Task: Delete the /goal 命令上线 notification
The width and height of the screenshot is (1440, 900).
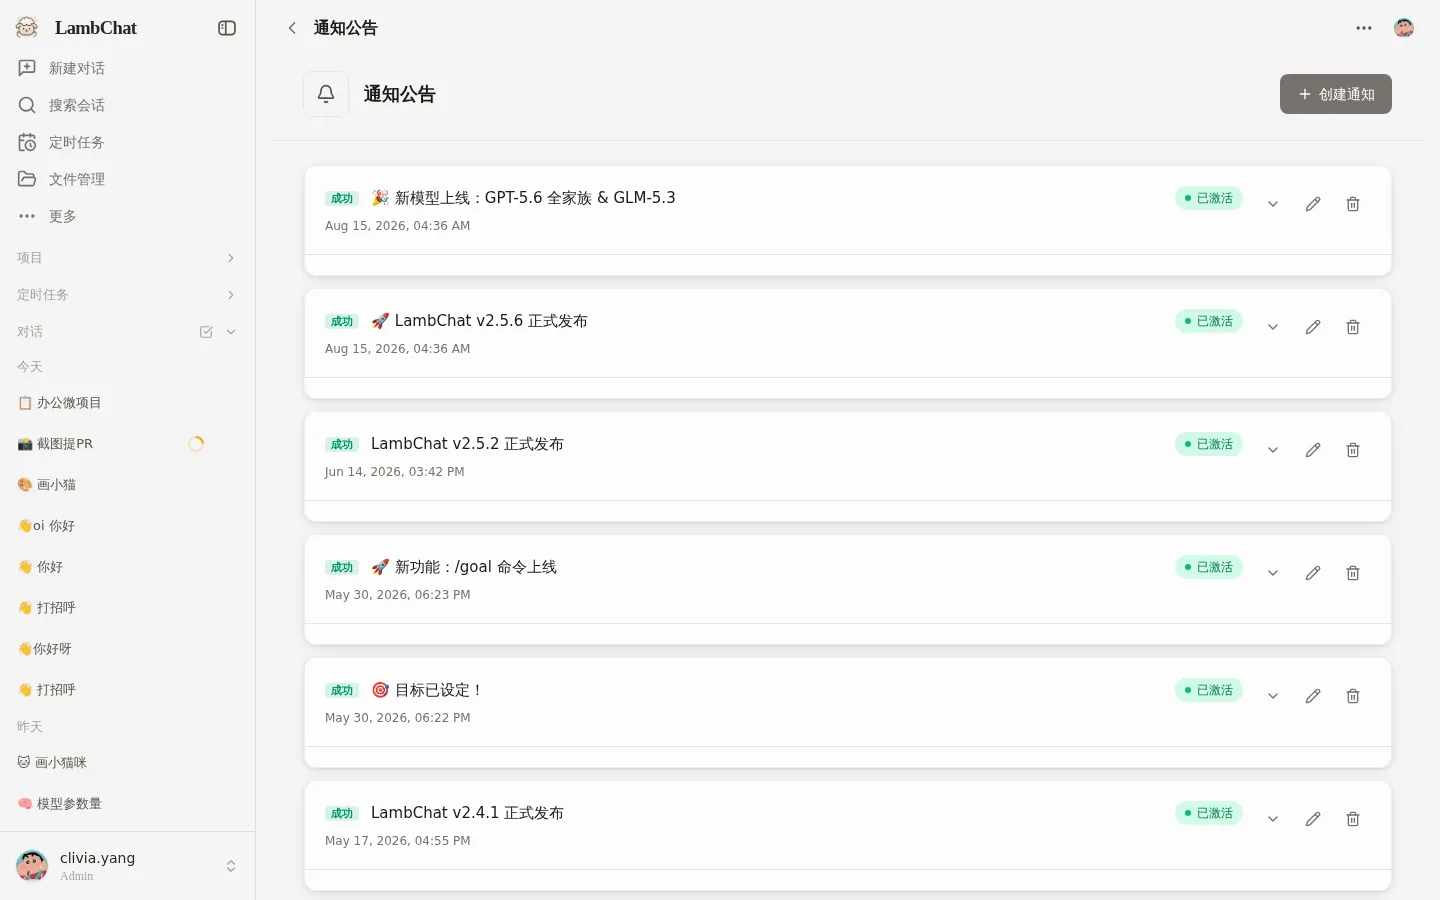Action: point(1353,573)
